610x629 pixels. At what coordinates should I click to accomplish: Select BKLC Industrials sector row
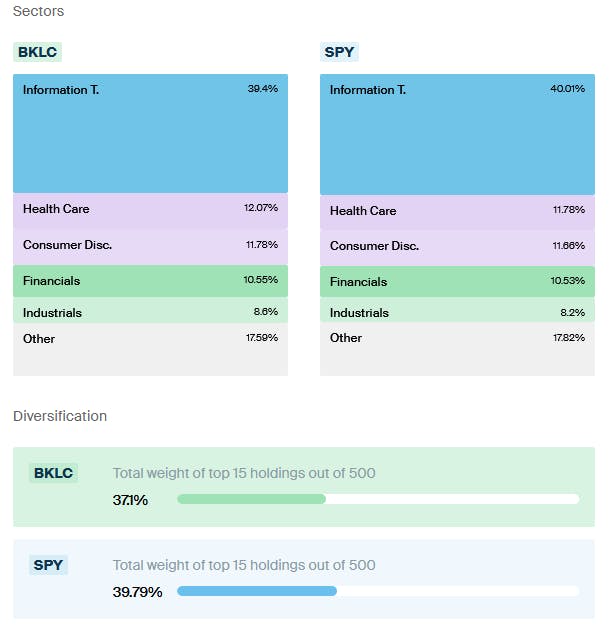click(150, 312)
